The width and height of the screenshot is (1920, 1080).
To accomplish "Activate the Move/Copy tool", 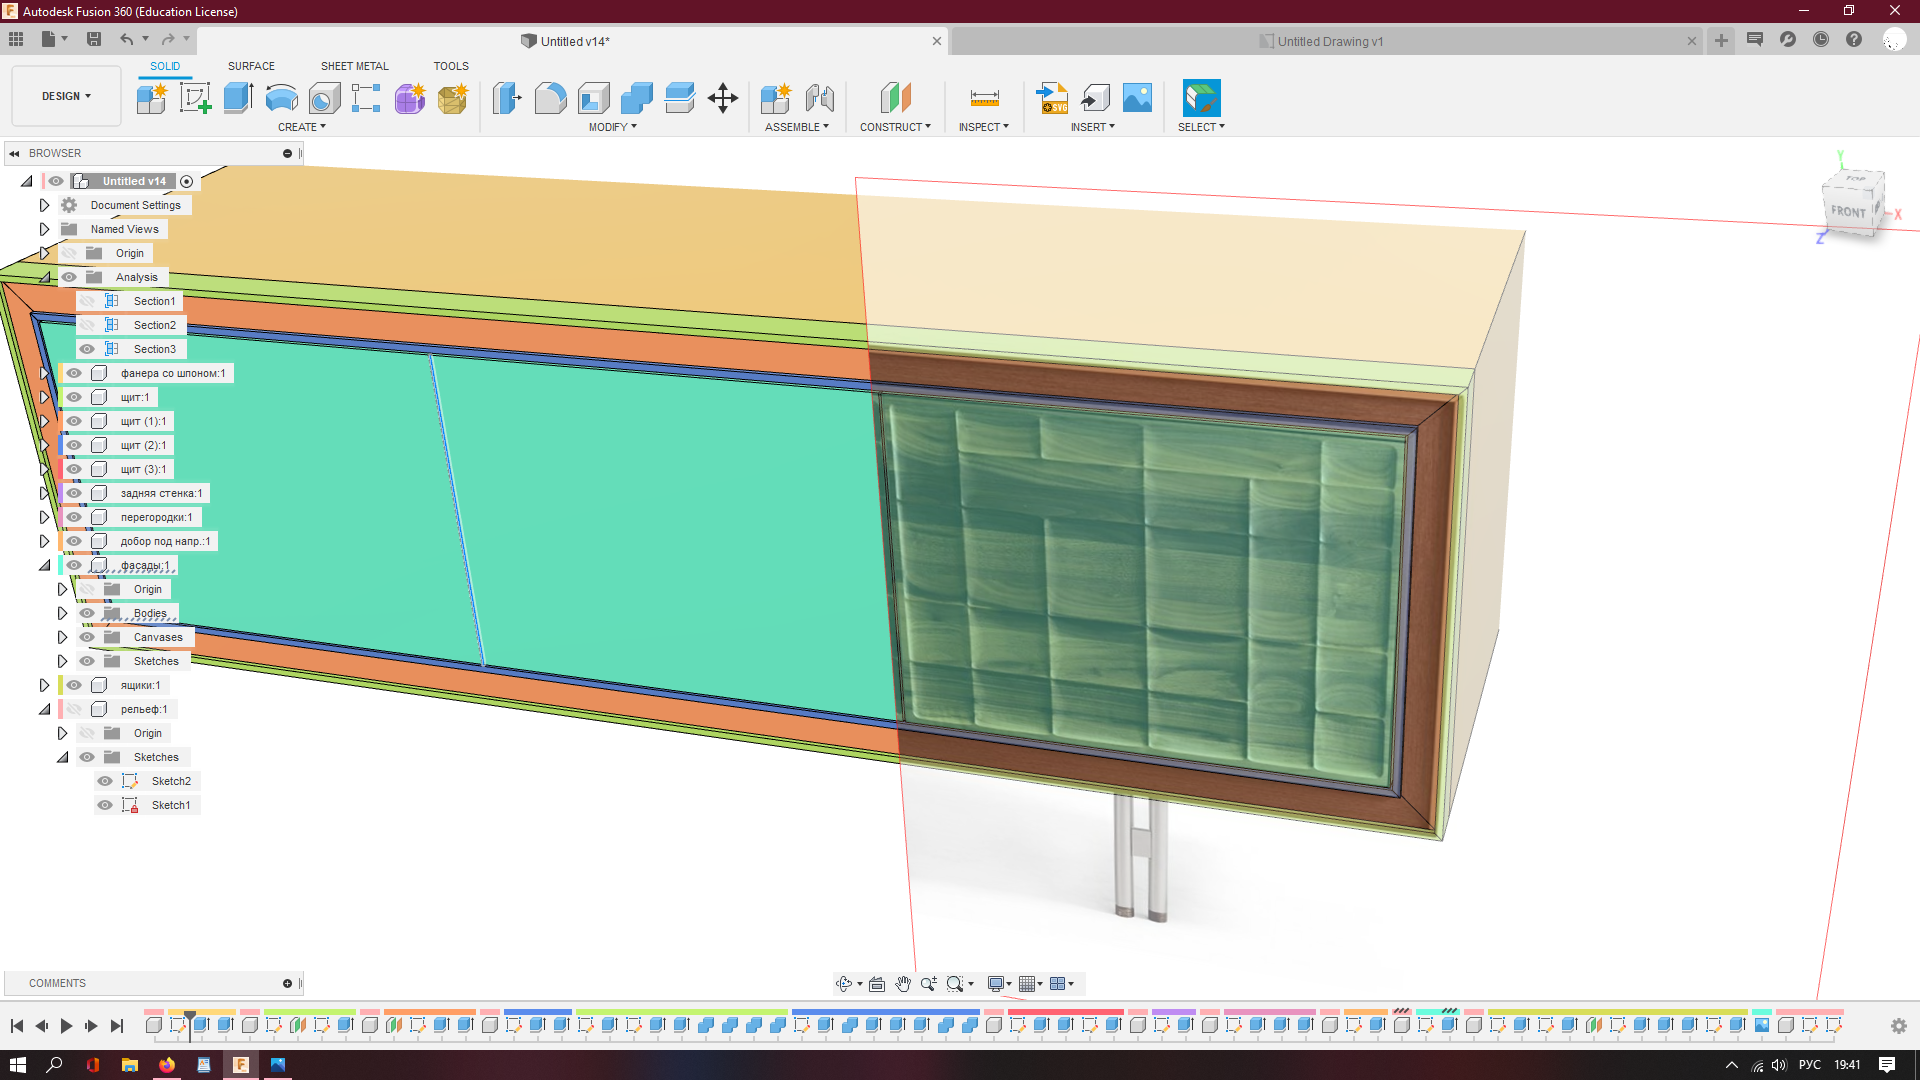I will coord(722,98).
